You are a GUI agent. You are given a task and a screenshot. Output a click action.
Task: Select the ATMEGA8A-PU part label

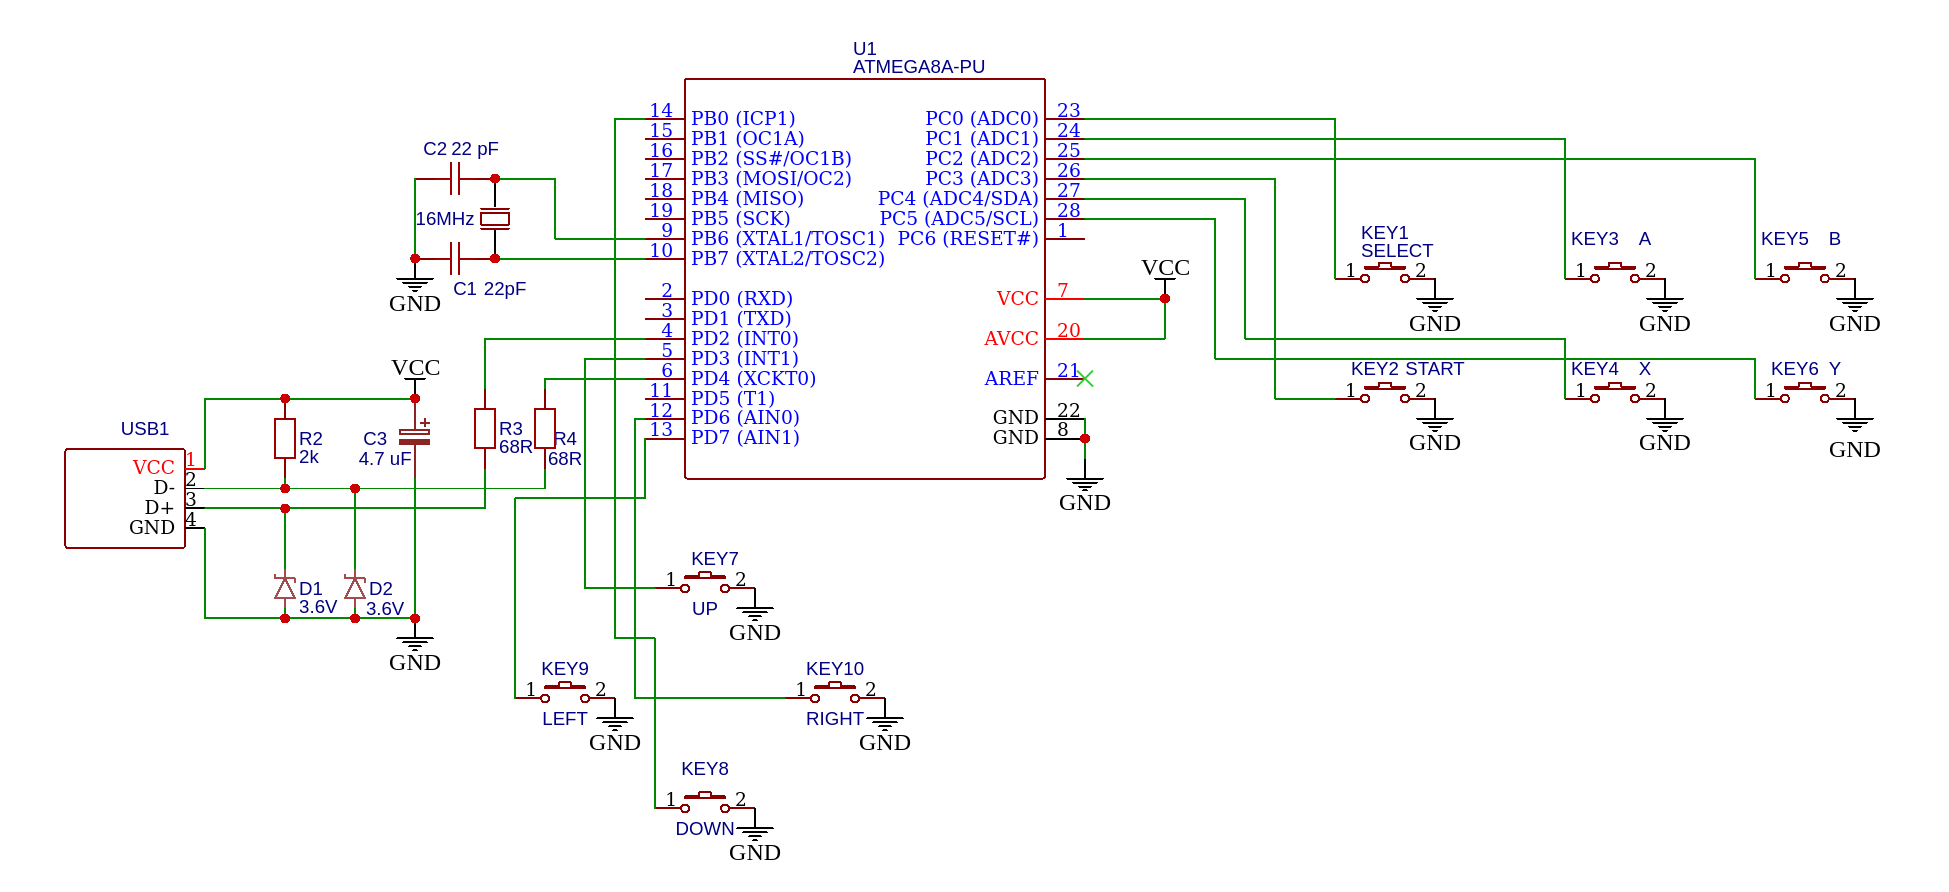tap(919, 67)
